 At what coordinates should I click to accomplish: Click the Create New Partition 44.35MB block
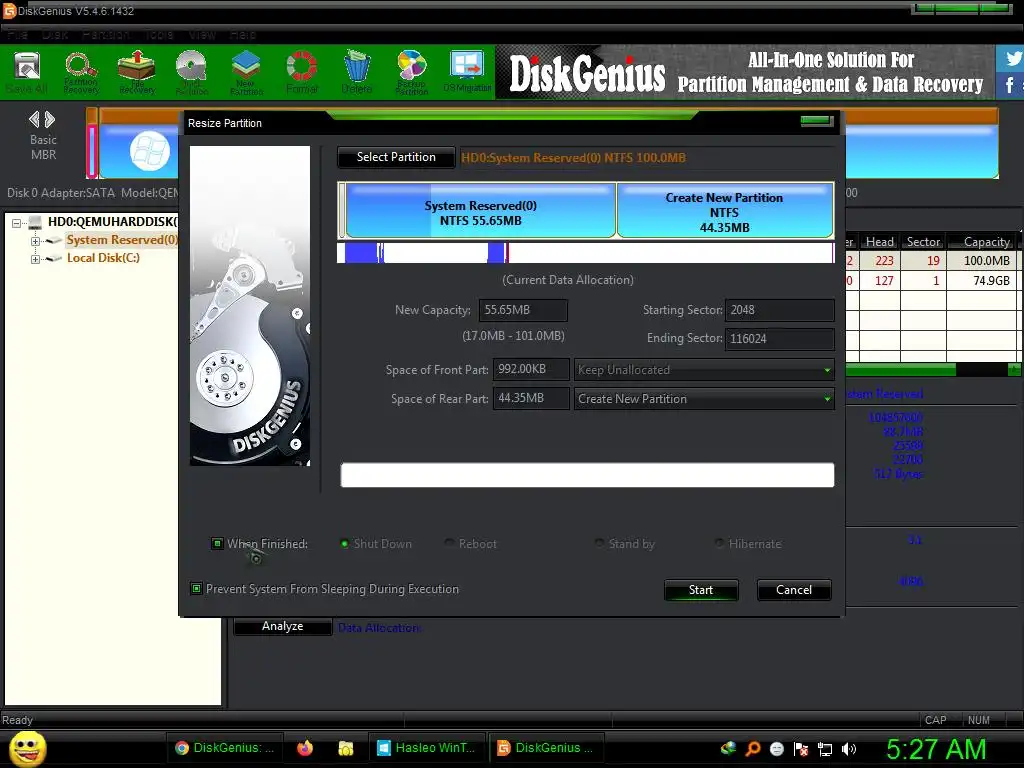(x=725, y=210)
